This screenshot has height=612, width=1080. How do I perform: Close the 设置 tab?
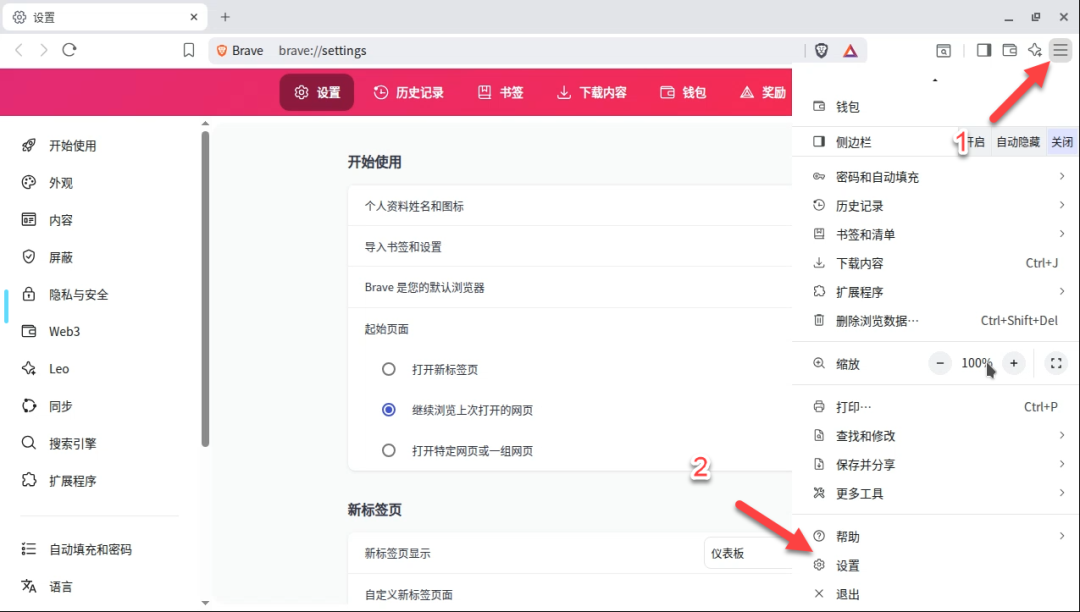tap(194, 17)
